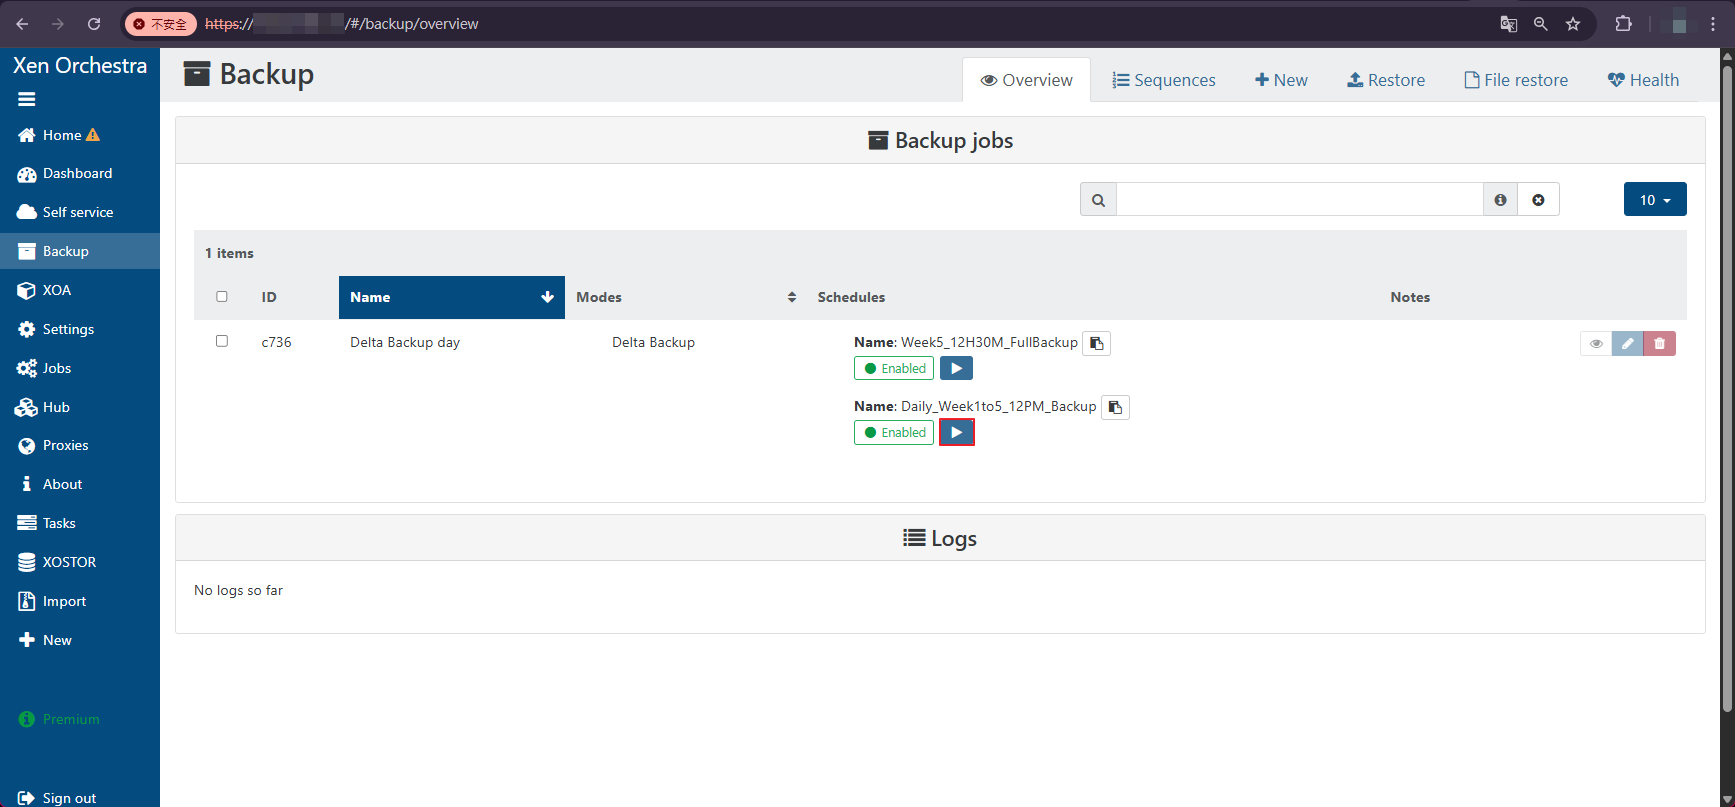The width and height of the screenshot is (1735, 807).
Task: Preview the Delta Backup day job (eye icon)
Action: tap(1596, 343)
